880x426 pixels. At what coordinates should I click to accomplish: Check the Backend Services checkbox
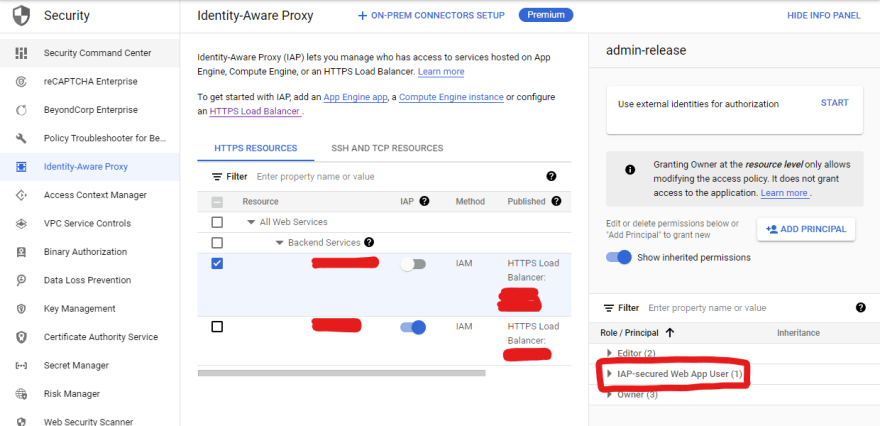tap(217, 243)
